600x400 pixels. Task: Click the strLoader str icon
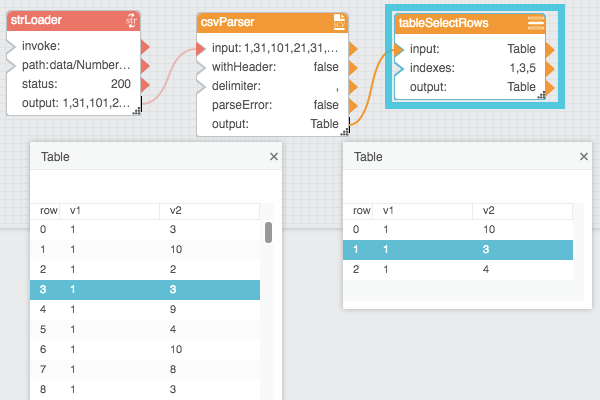click(x=131, y=20)
